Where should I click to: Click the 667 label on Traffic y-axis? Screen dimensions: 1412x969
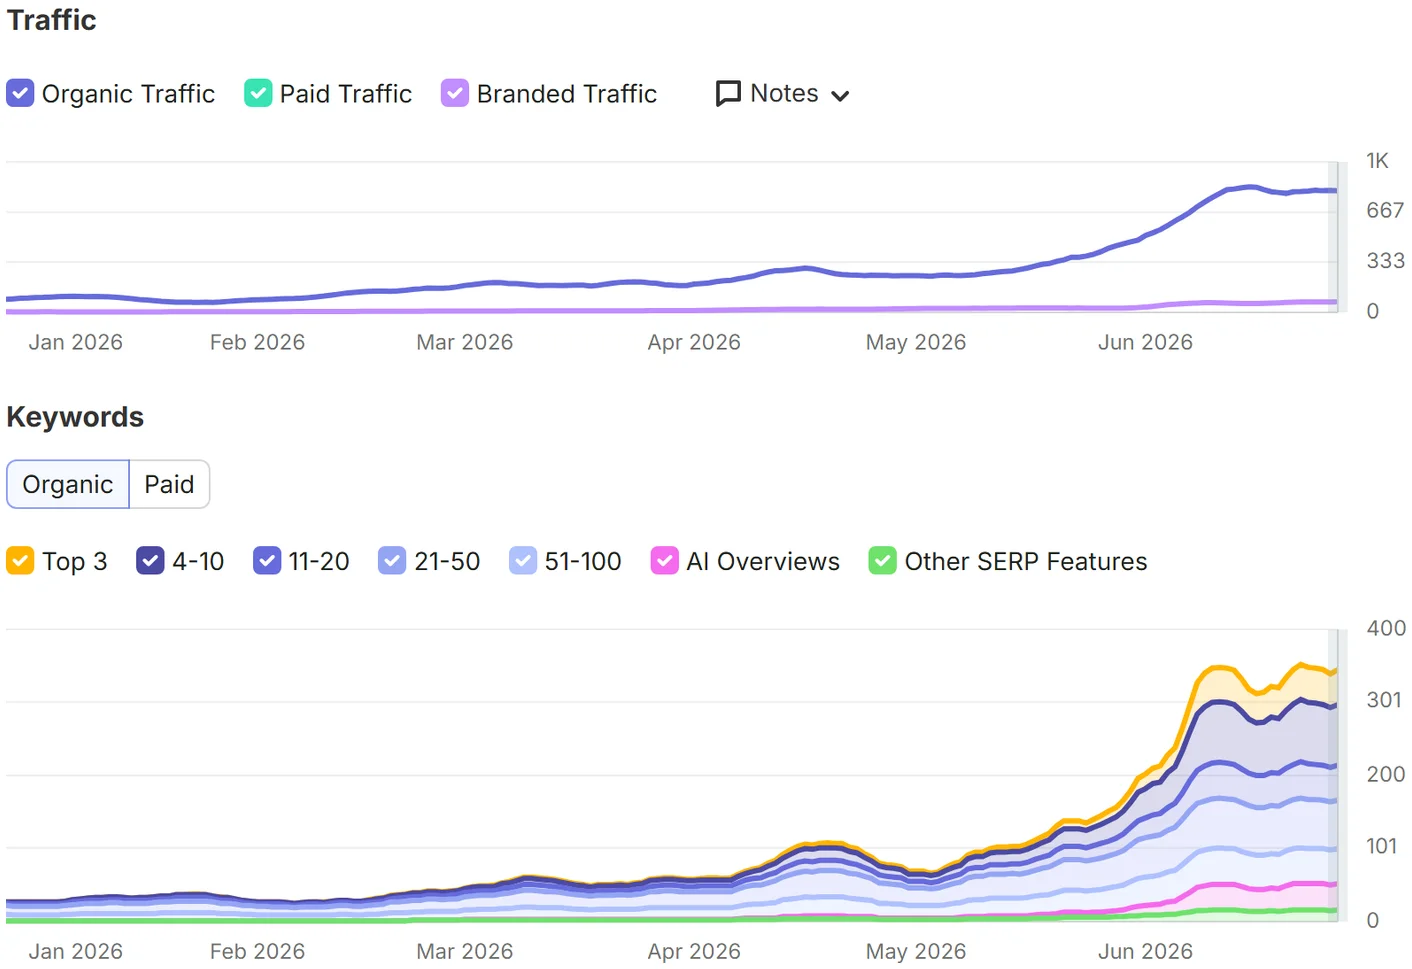(1385, 211)
